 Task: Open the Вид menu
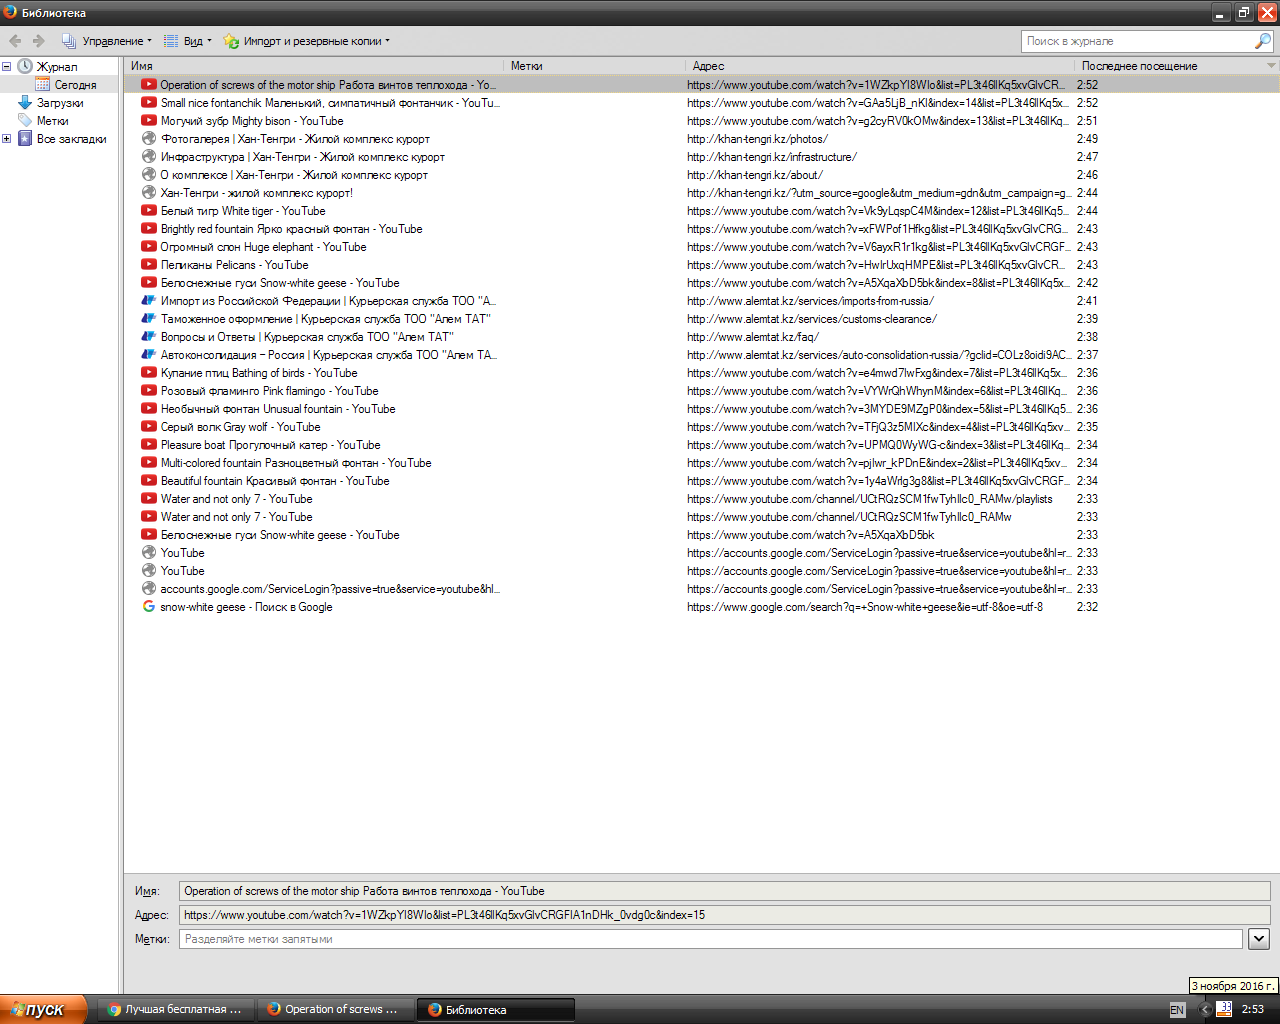pyautogui.click(x=187, y=41)
